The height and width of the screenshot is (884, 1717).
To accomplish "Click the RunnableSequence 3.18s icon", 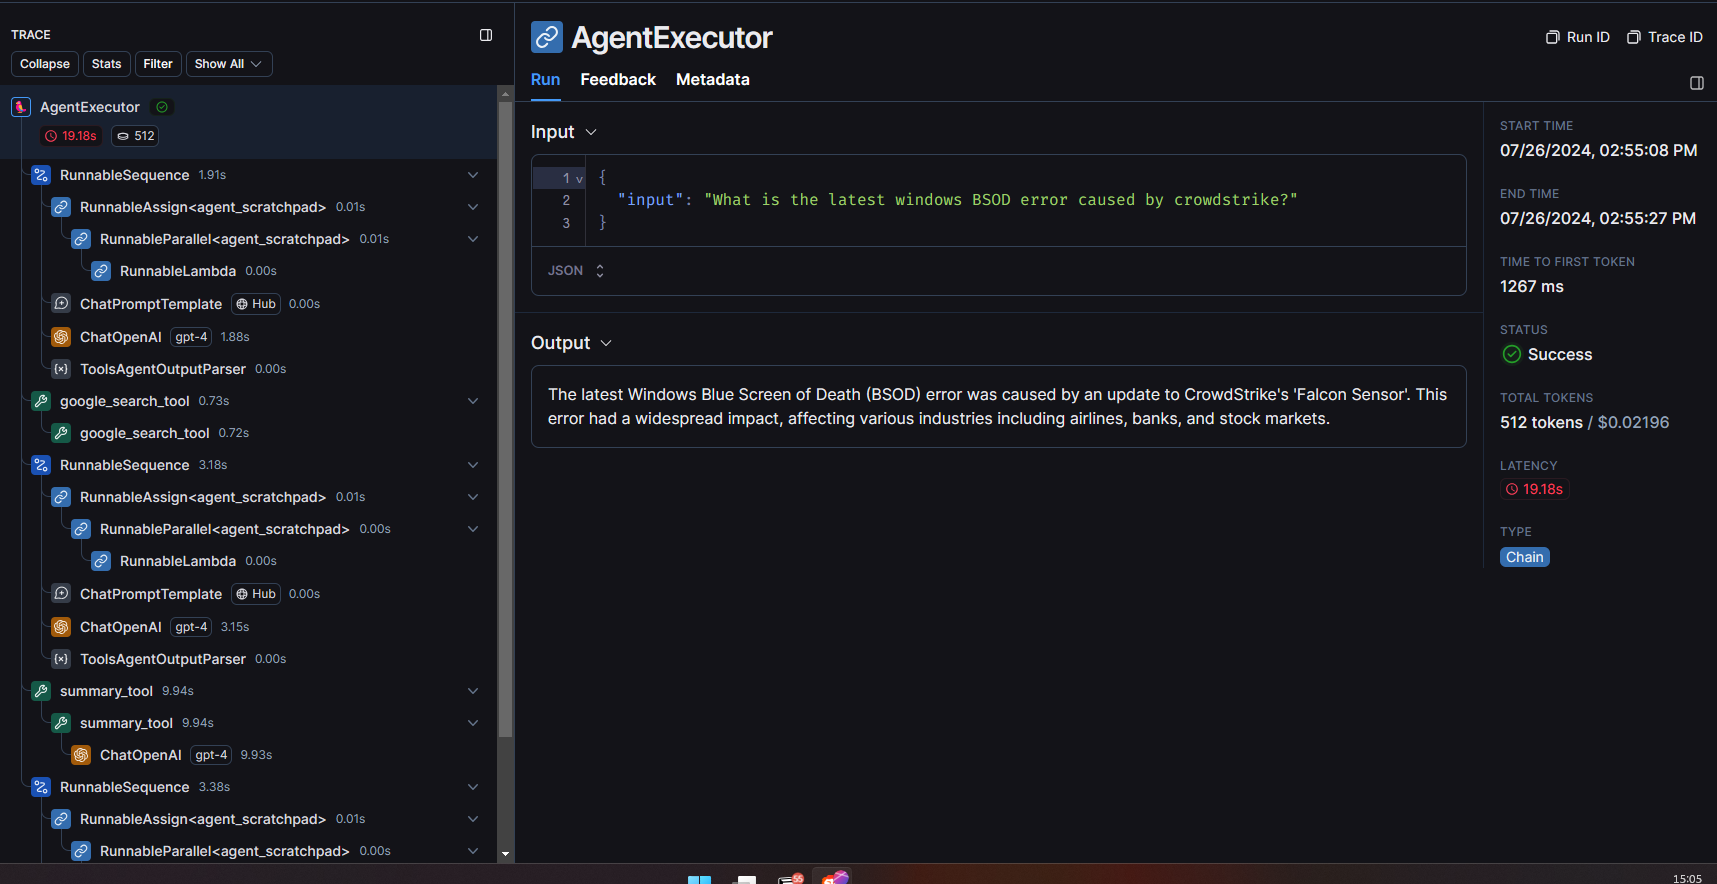I will pos(41,465).
